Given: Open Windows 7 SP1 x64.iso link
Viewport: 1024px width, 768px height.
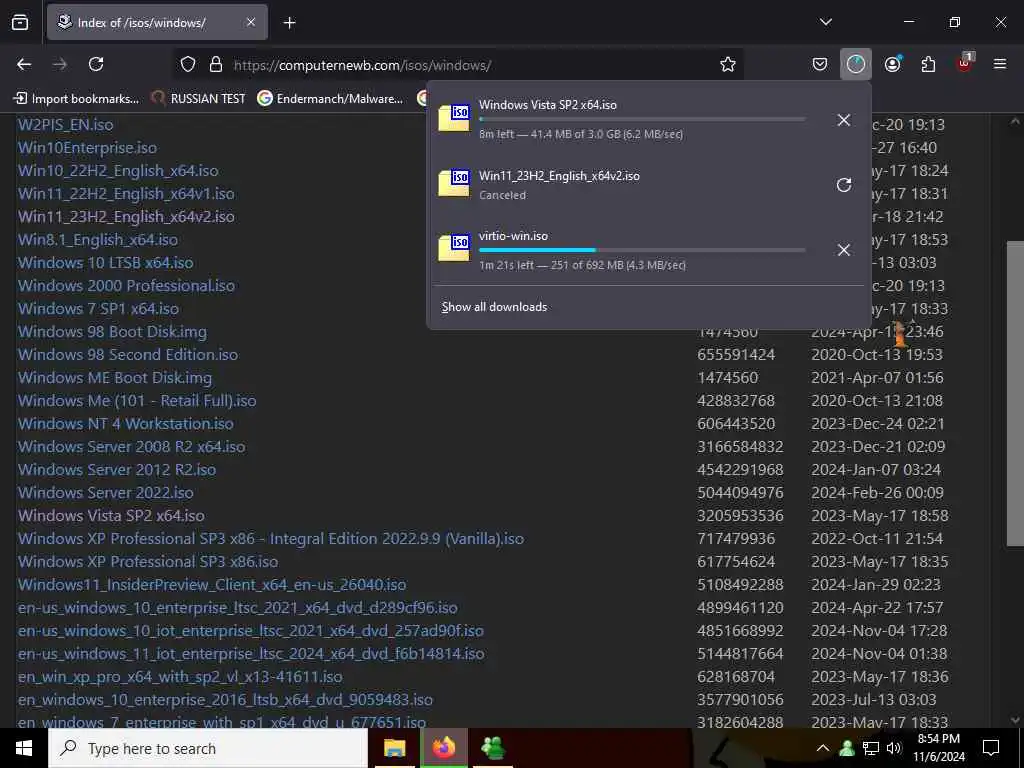Looking at the screenshot, I should coord(99,308).
